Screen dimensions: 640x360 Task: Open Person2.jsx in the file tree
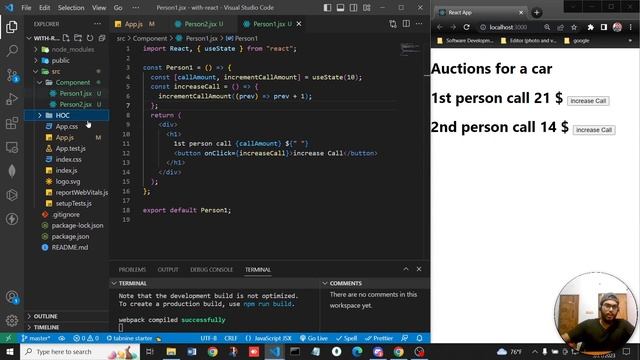pyautogui.click(x=76, y=104)
